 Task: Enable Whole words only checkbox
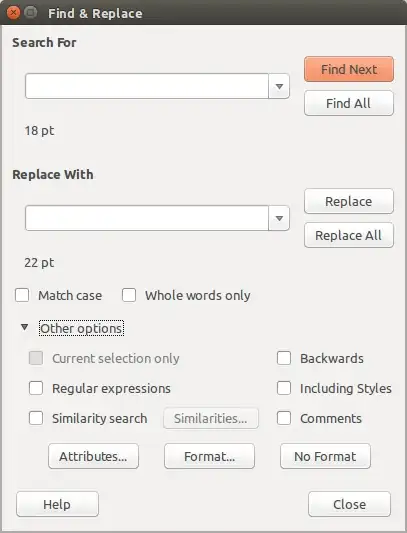click(129, 295)
